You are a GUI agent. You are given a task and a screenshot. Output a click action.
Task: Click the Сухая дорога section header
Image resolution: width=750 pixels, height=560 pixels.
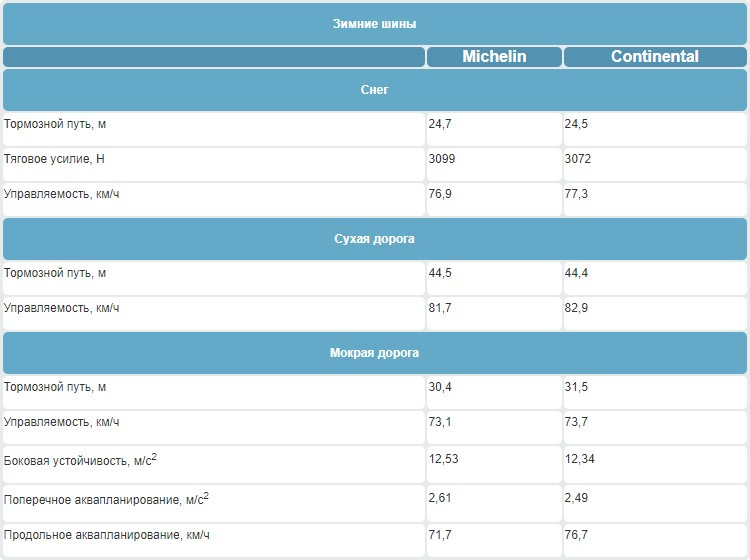(x=374, y=239)
